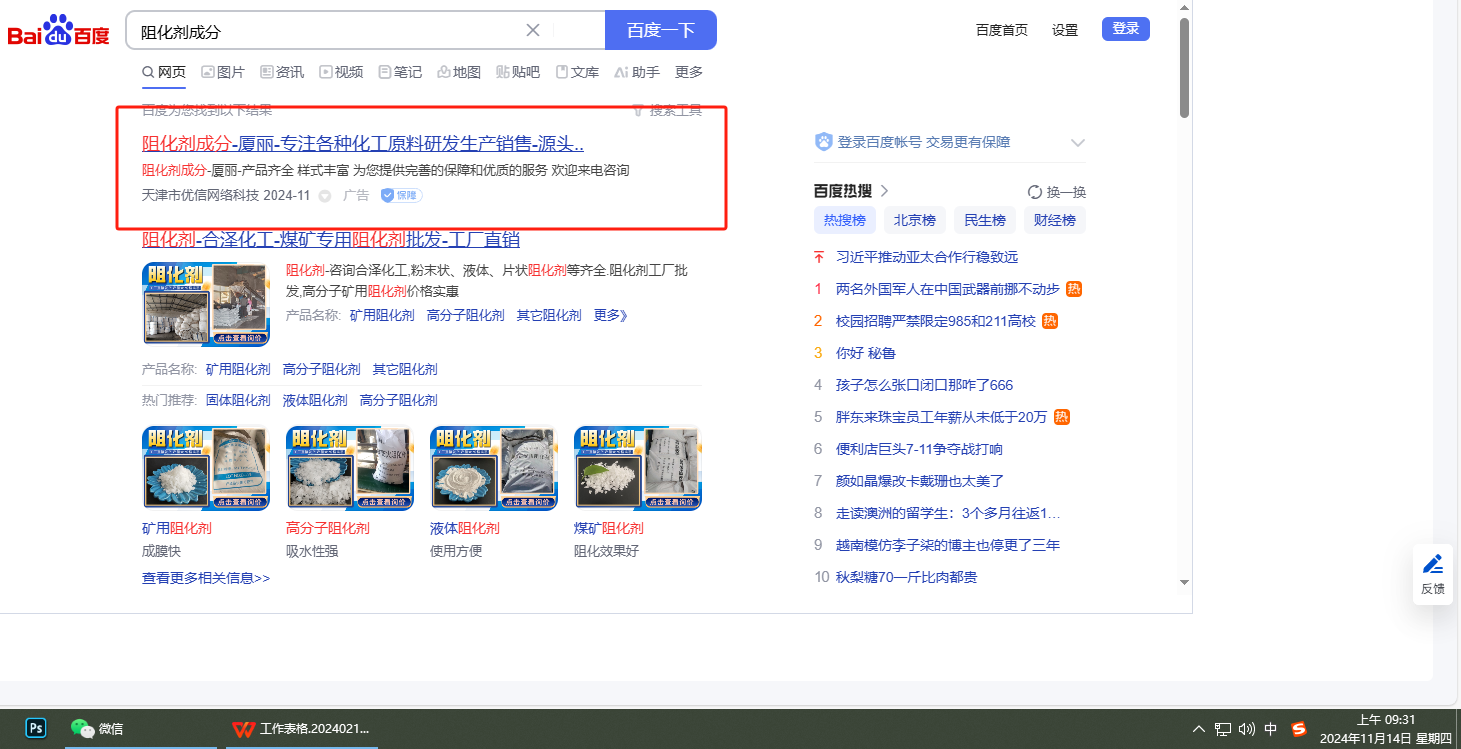Click the 反馈 feedback button
This screenshot has height=749, width=1461.
(1433, 574)
